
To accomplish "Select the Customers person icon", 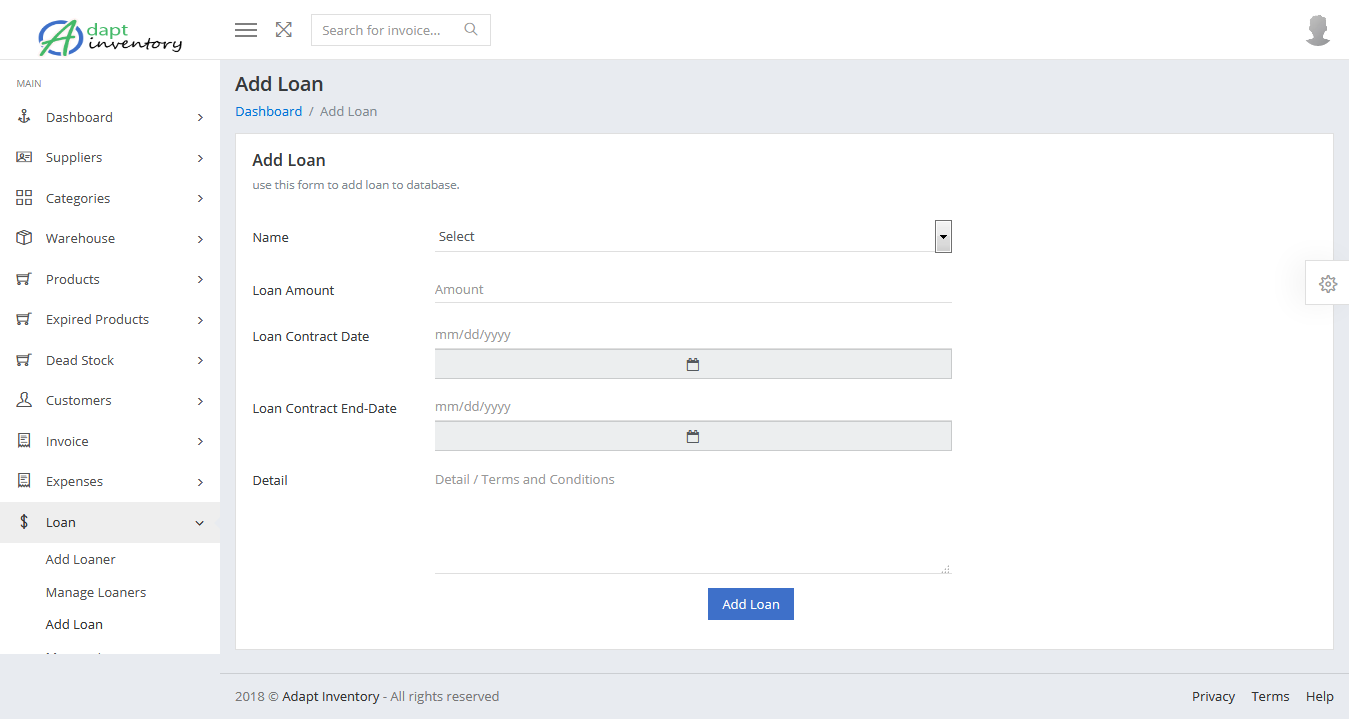I will point(23,400).
